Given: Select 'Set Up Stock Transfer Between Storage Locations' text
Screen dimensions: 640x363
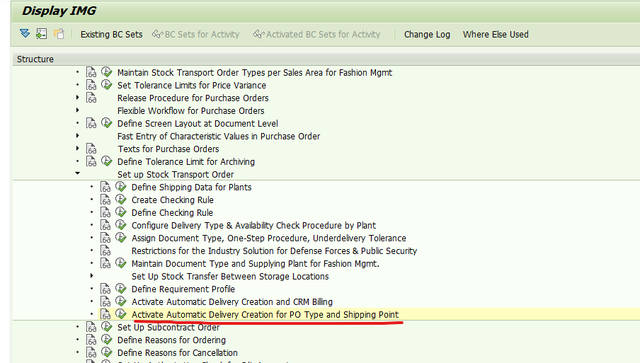Looking at the screenshot, I should pyautogui.click(x=230, y=276).
